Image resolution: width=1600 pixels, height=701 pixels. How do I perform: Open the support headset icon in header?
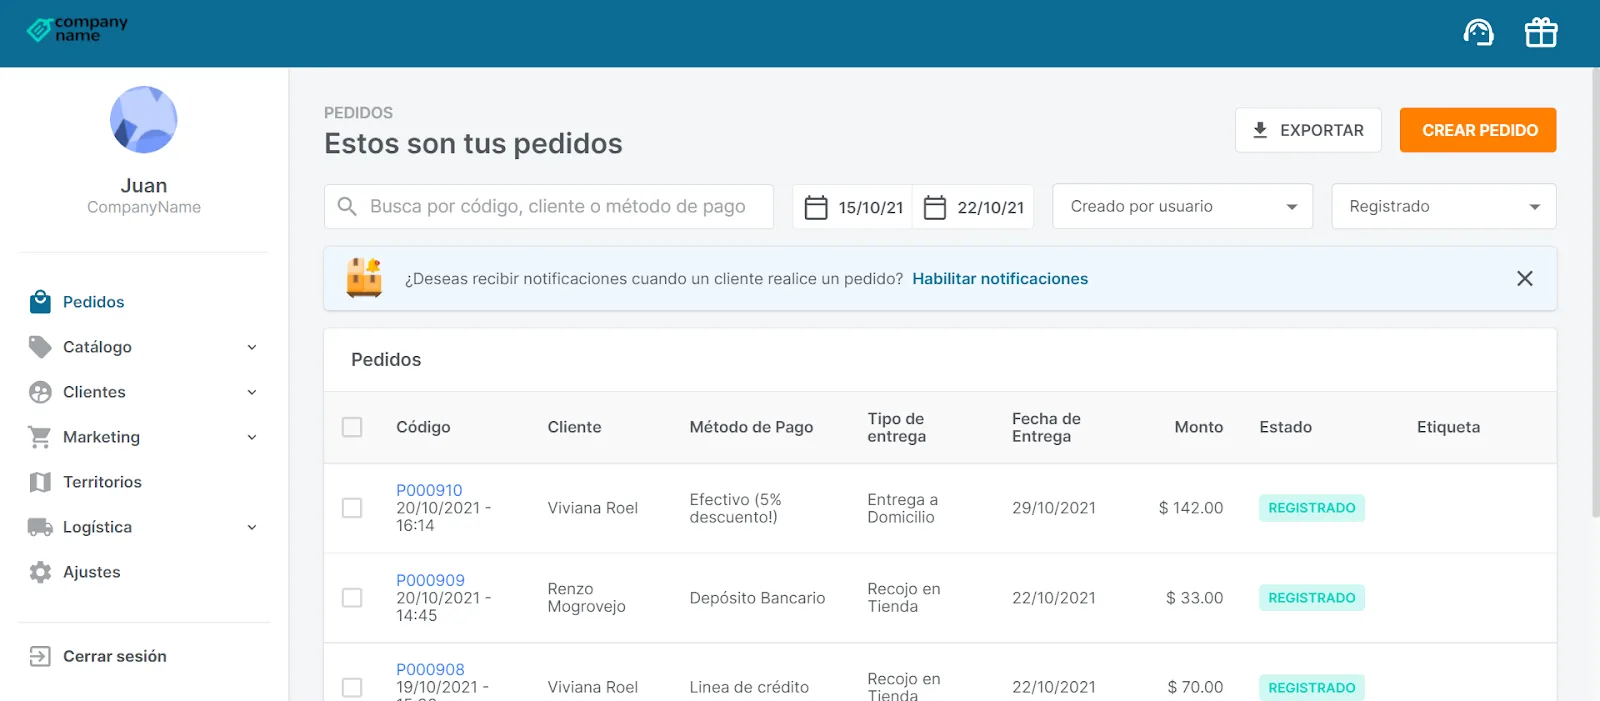tap(1478, 33)
